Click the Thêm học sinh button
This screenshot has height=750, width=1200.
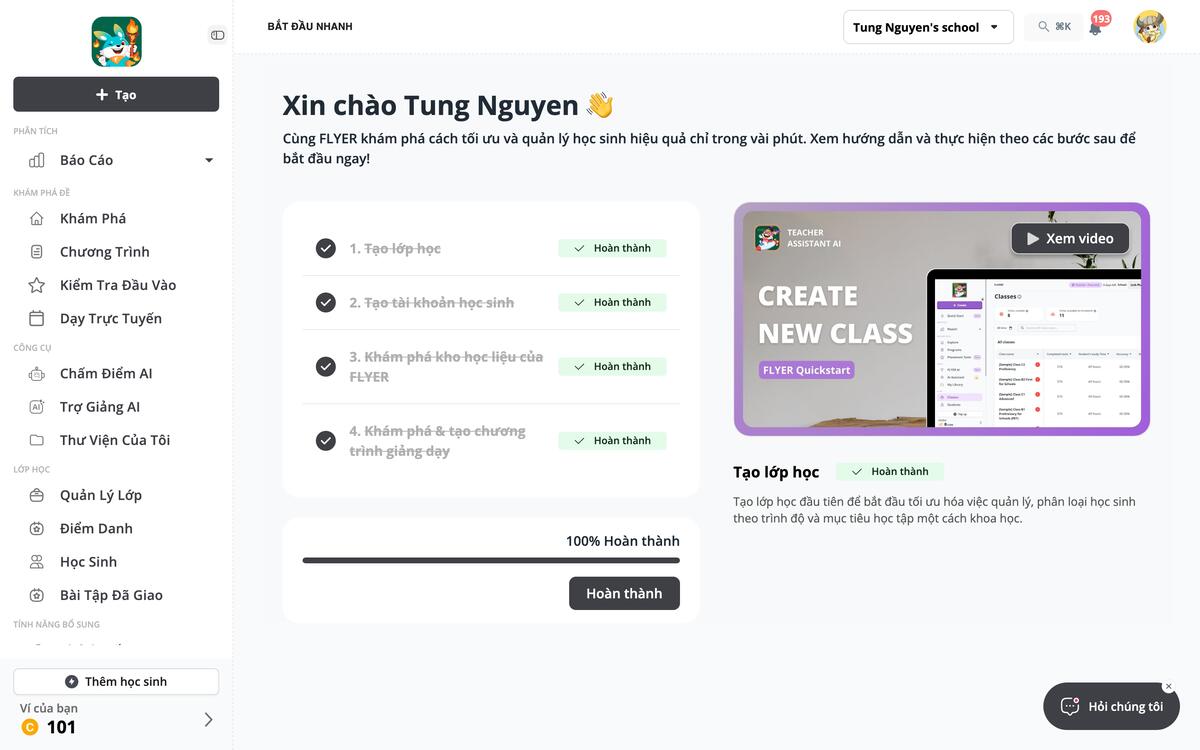click(116, 681)
